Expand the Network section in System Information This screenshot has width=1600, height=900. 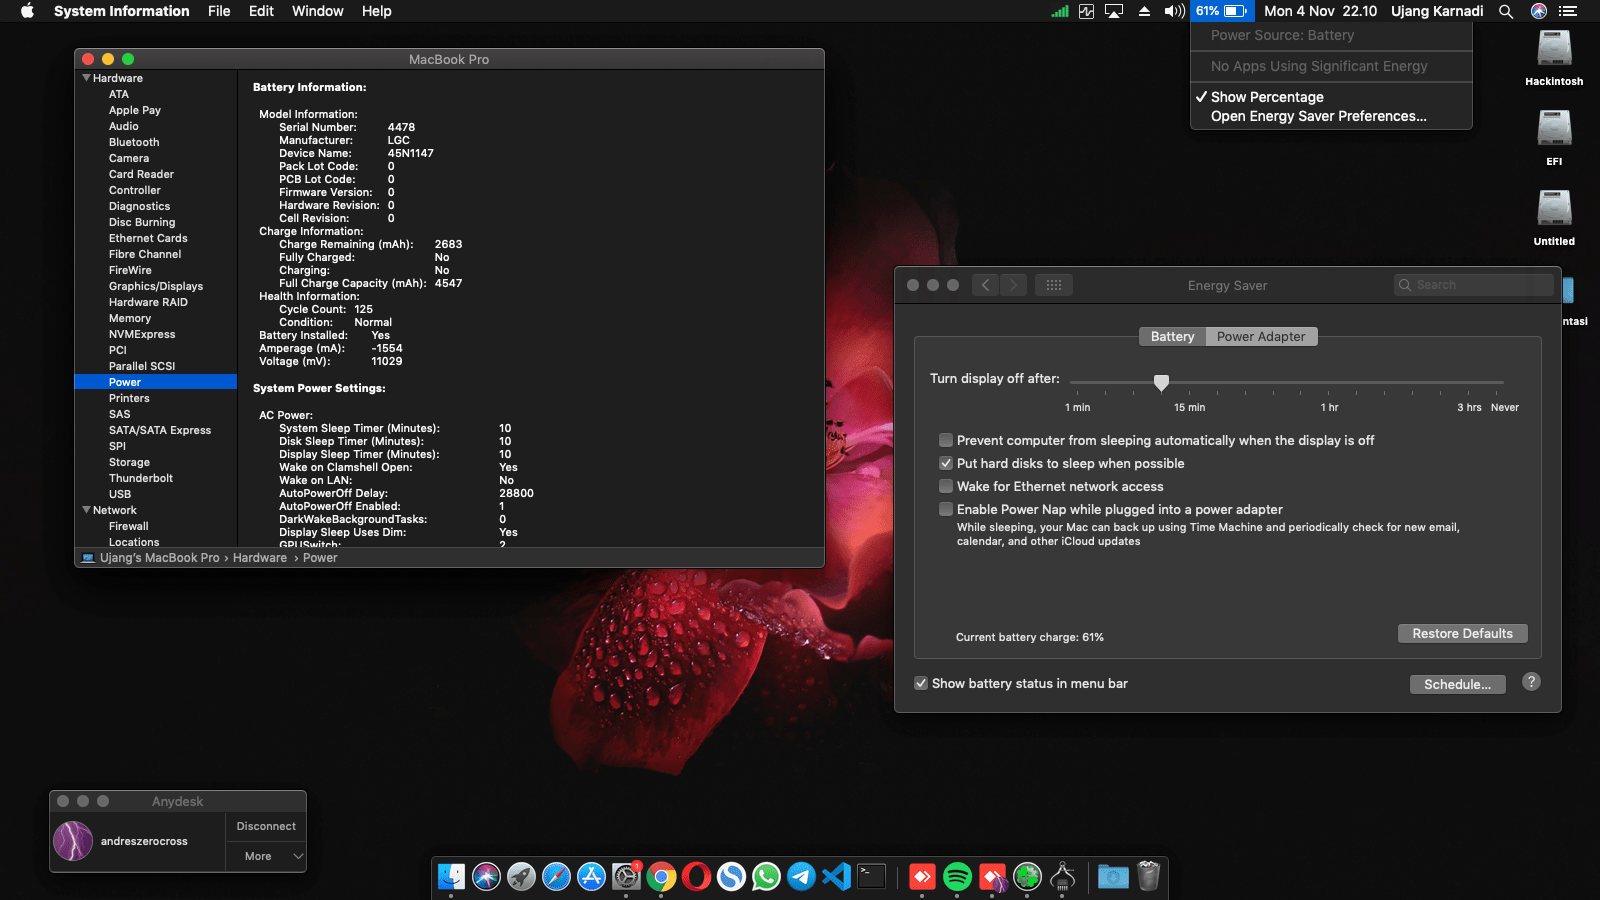(86, 510)
